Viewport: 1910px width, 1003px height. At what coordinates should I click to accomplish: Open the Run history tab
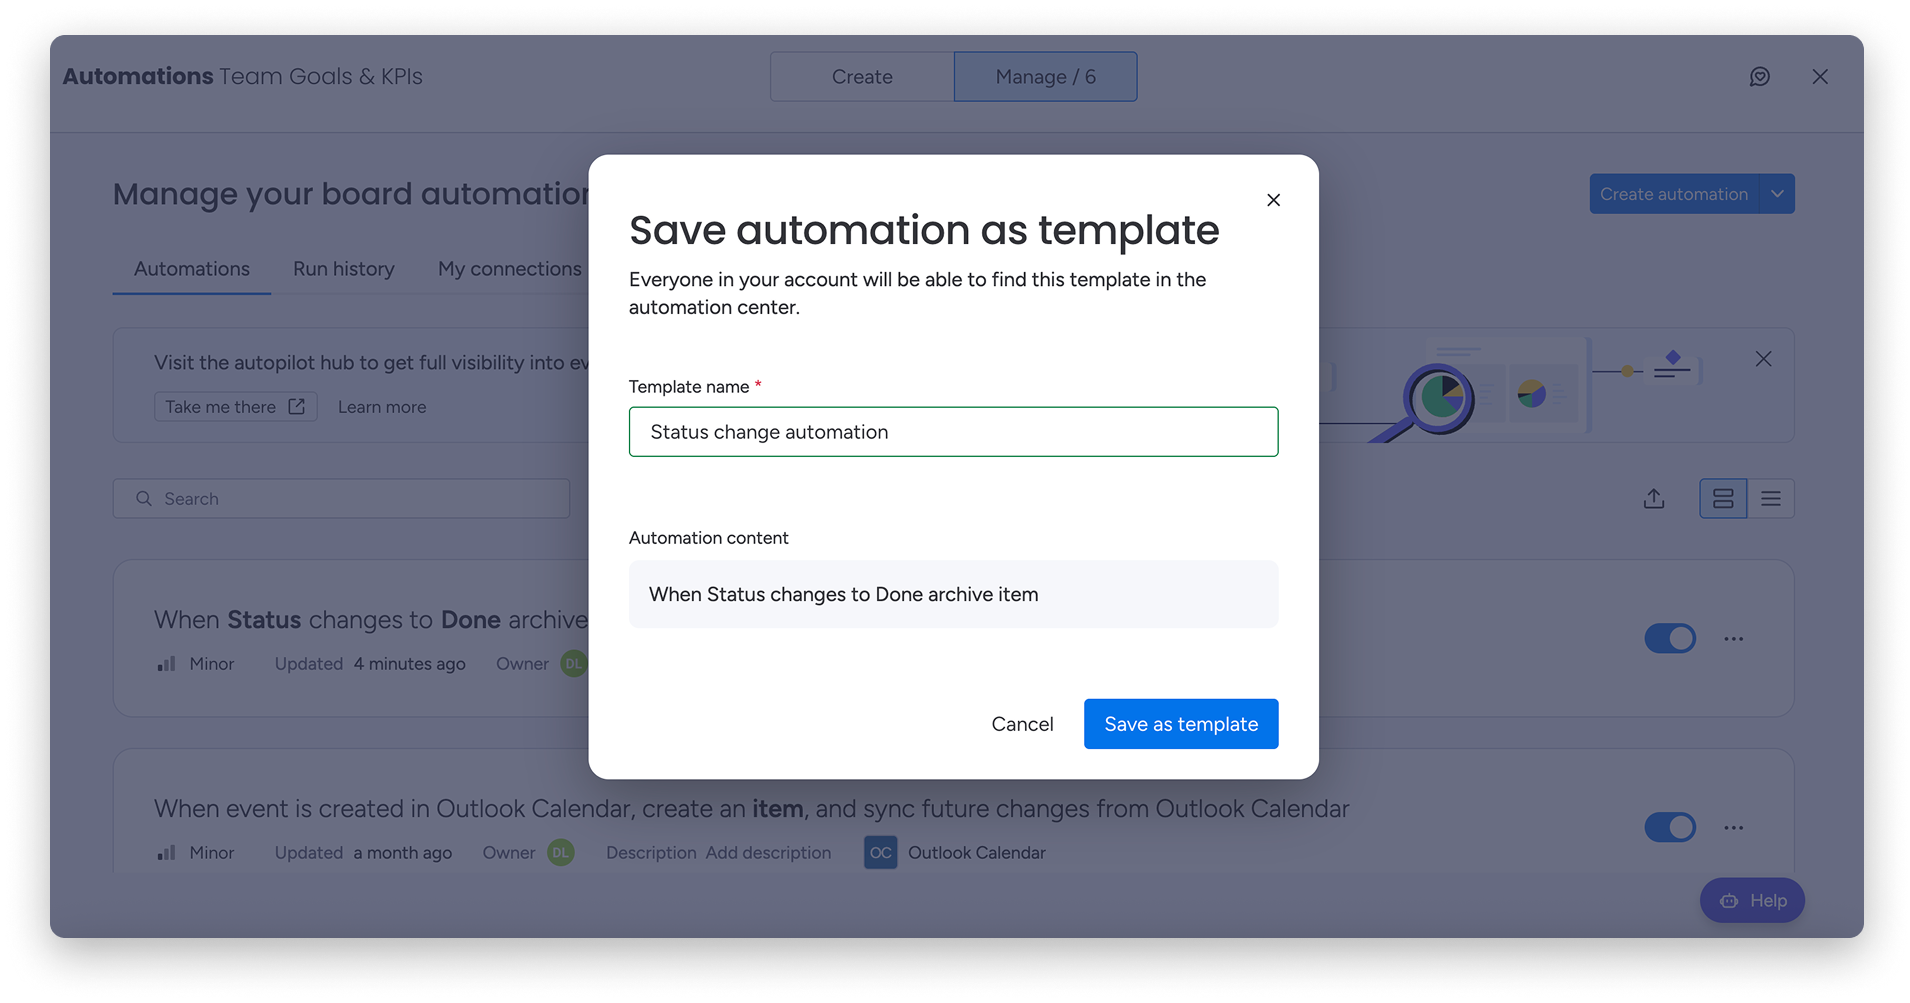point(344,269)
